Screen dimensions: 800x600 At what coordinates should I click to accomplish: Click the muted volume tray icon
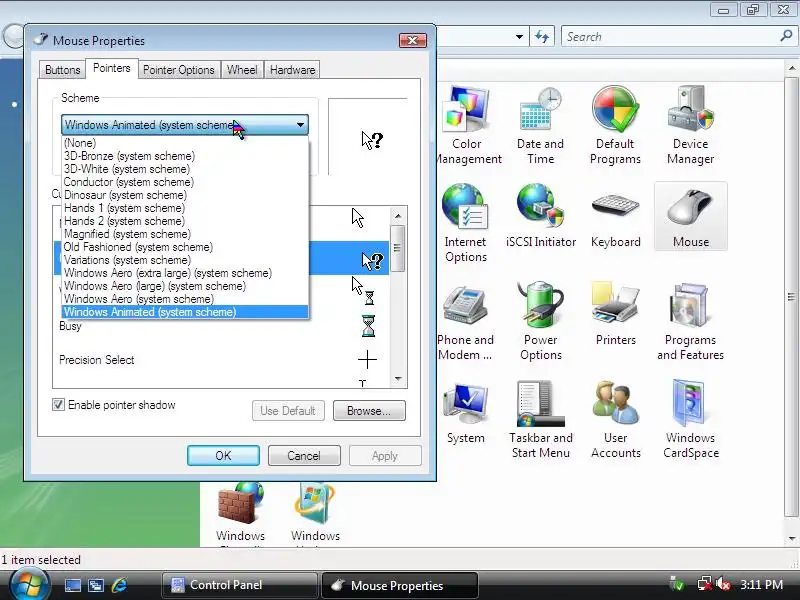(723, 584)
